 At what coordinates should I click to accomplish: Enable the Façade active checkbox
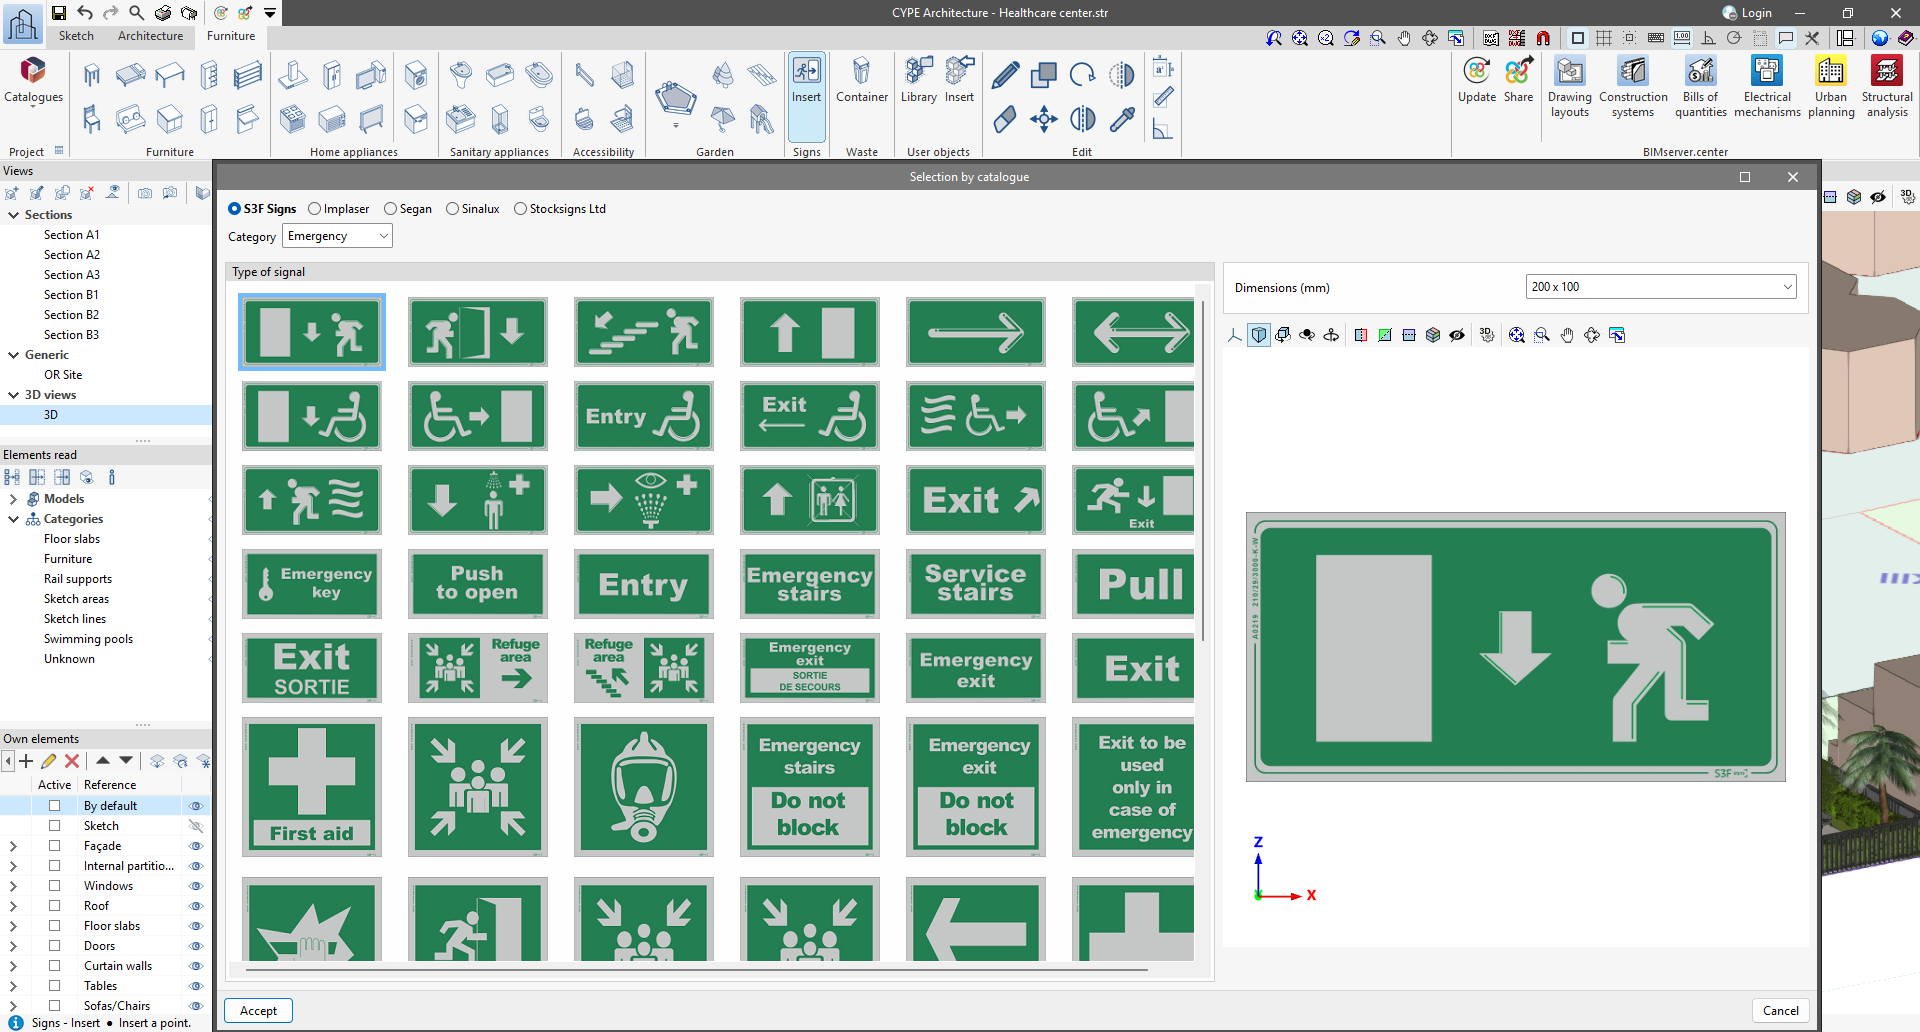(x=55, y=846)
